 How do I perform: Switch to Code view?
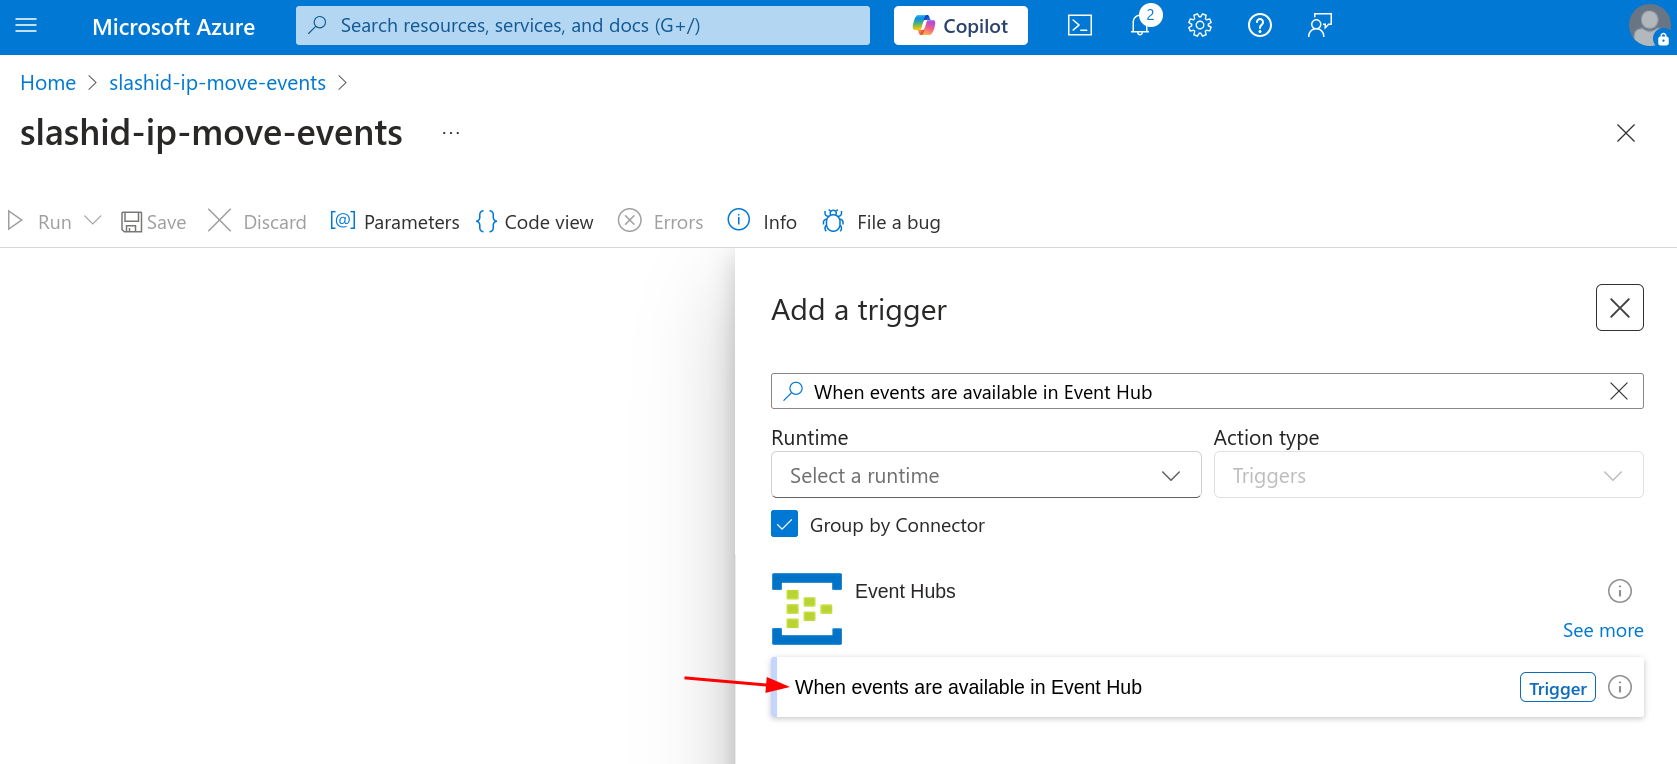click(535, 222)
